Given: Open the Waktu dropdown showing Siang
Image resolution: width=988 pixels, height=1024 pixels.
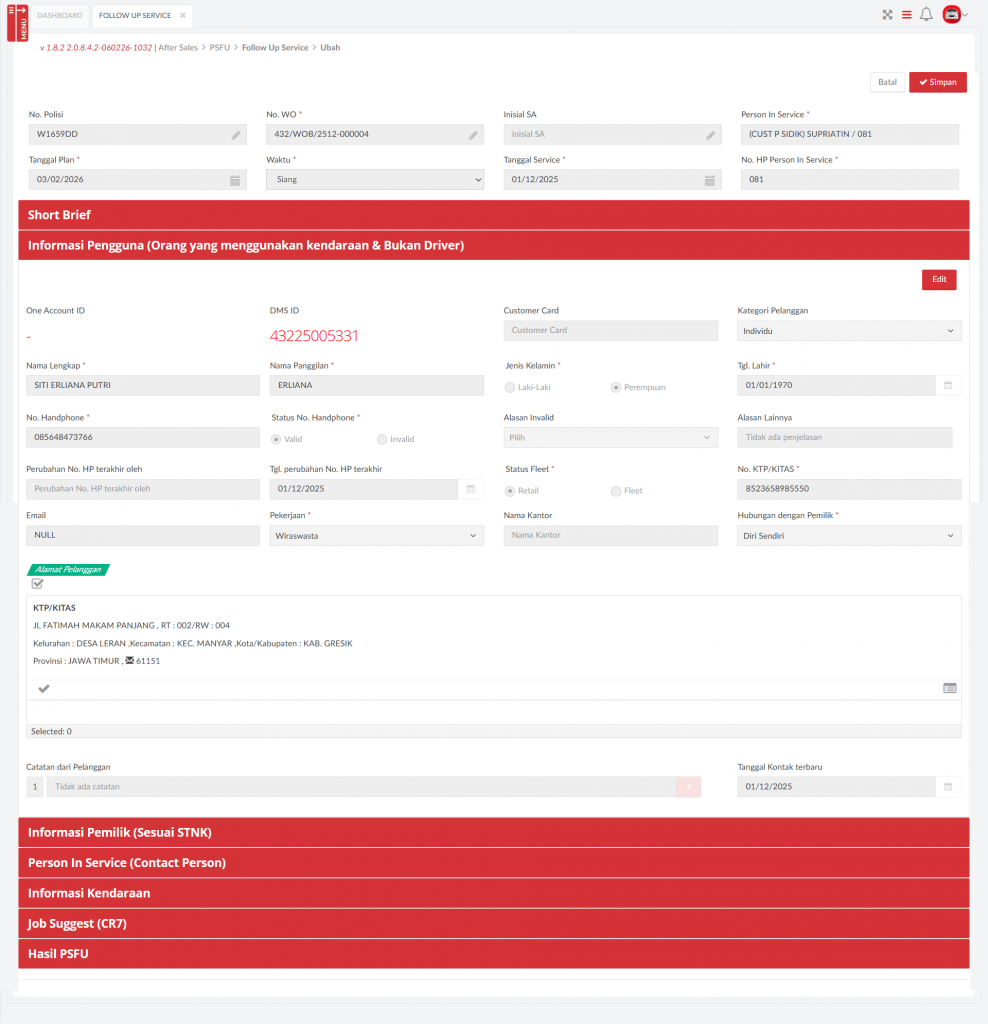Looking at the screenshot, I should click(375, 180).
